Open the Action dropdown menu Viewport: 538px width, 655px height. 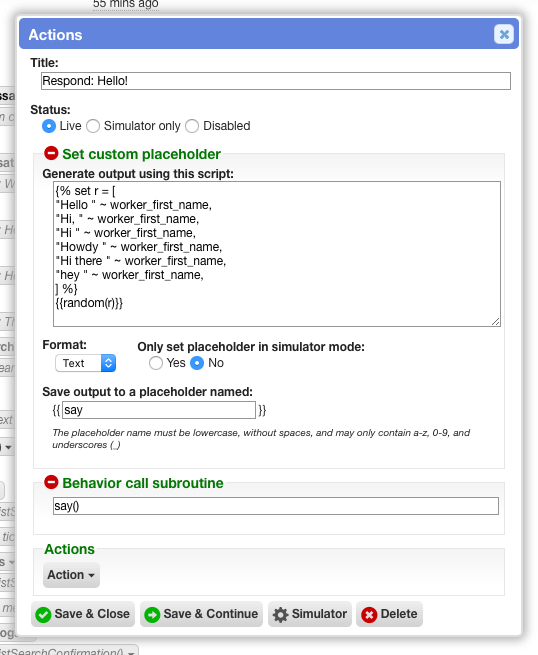pos(71,575)
